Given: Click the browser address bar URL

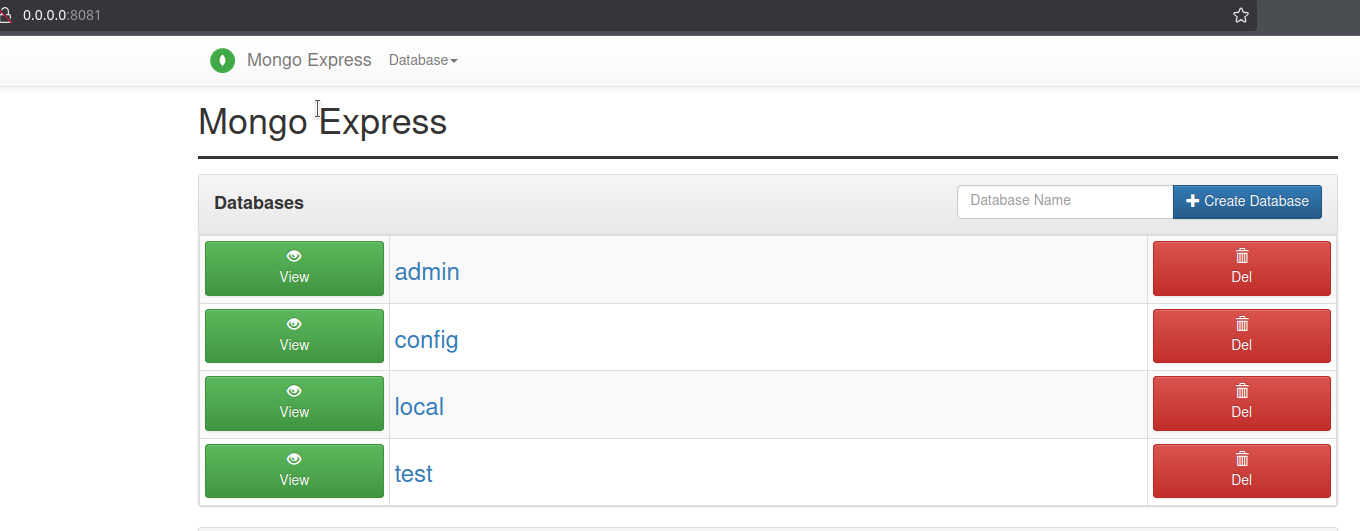Looking at the screenshot, I should click(62, 16).
